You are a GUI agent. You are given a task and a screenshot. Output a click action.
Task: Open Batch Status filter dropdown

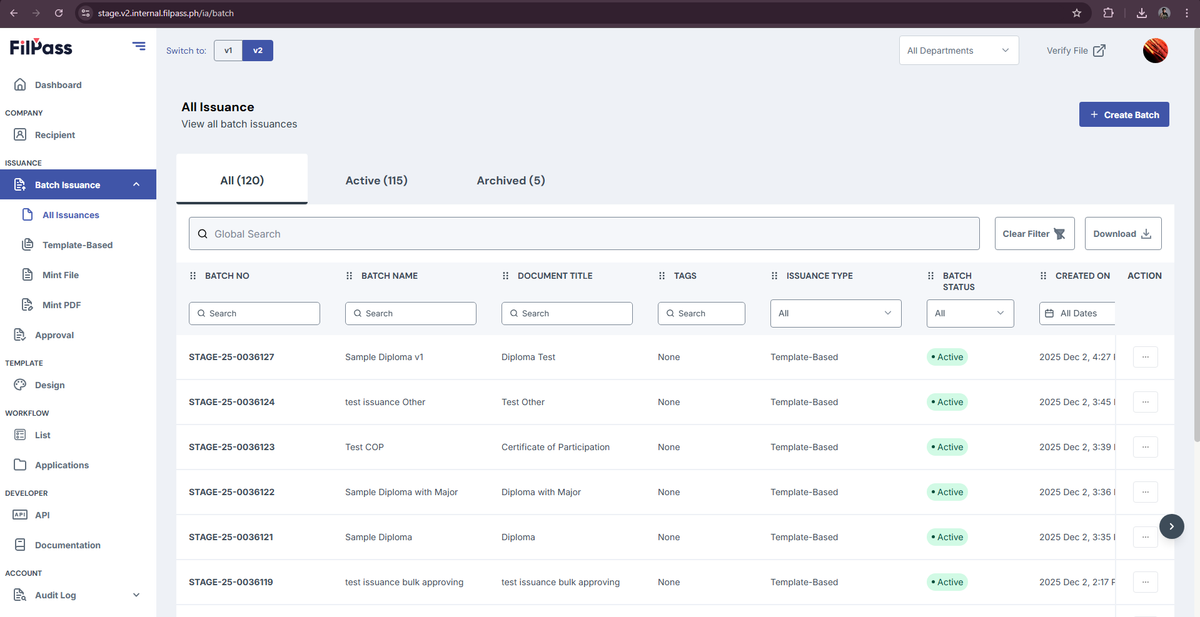[x=970, y=313]
